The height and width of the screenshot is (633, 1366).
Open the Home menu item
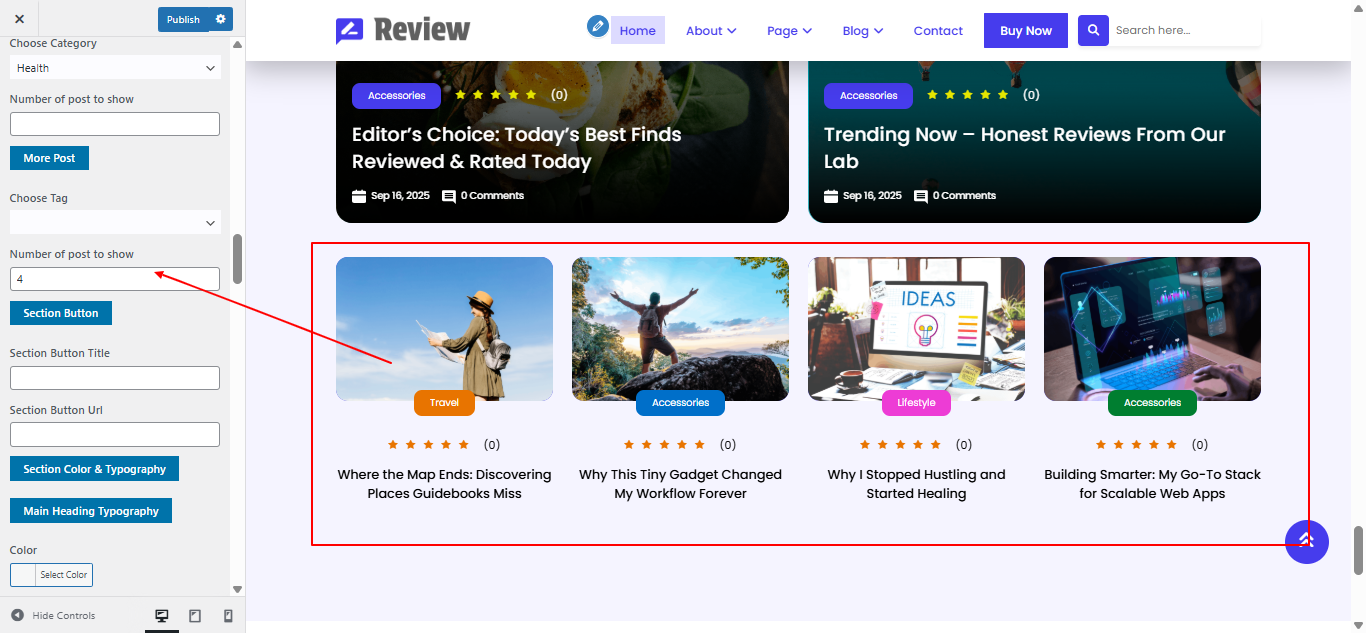click(x=638, y=31)
